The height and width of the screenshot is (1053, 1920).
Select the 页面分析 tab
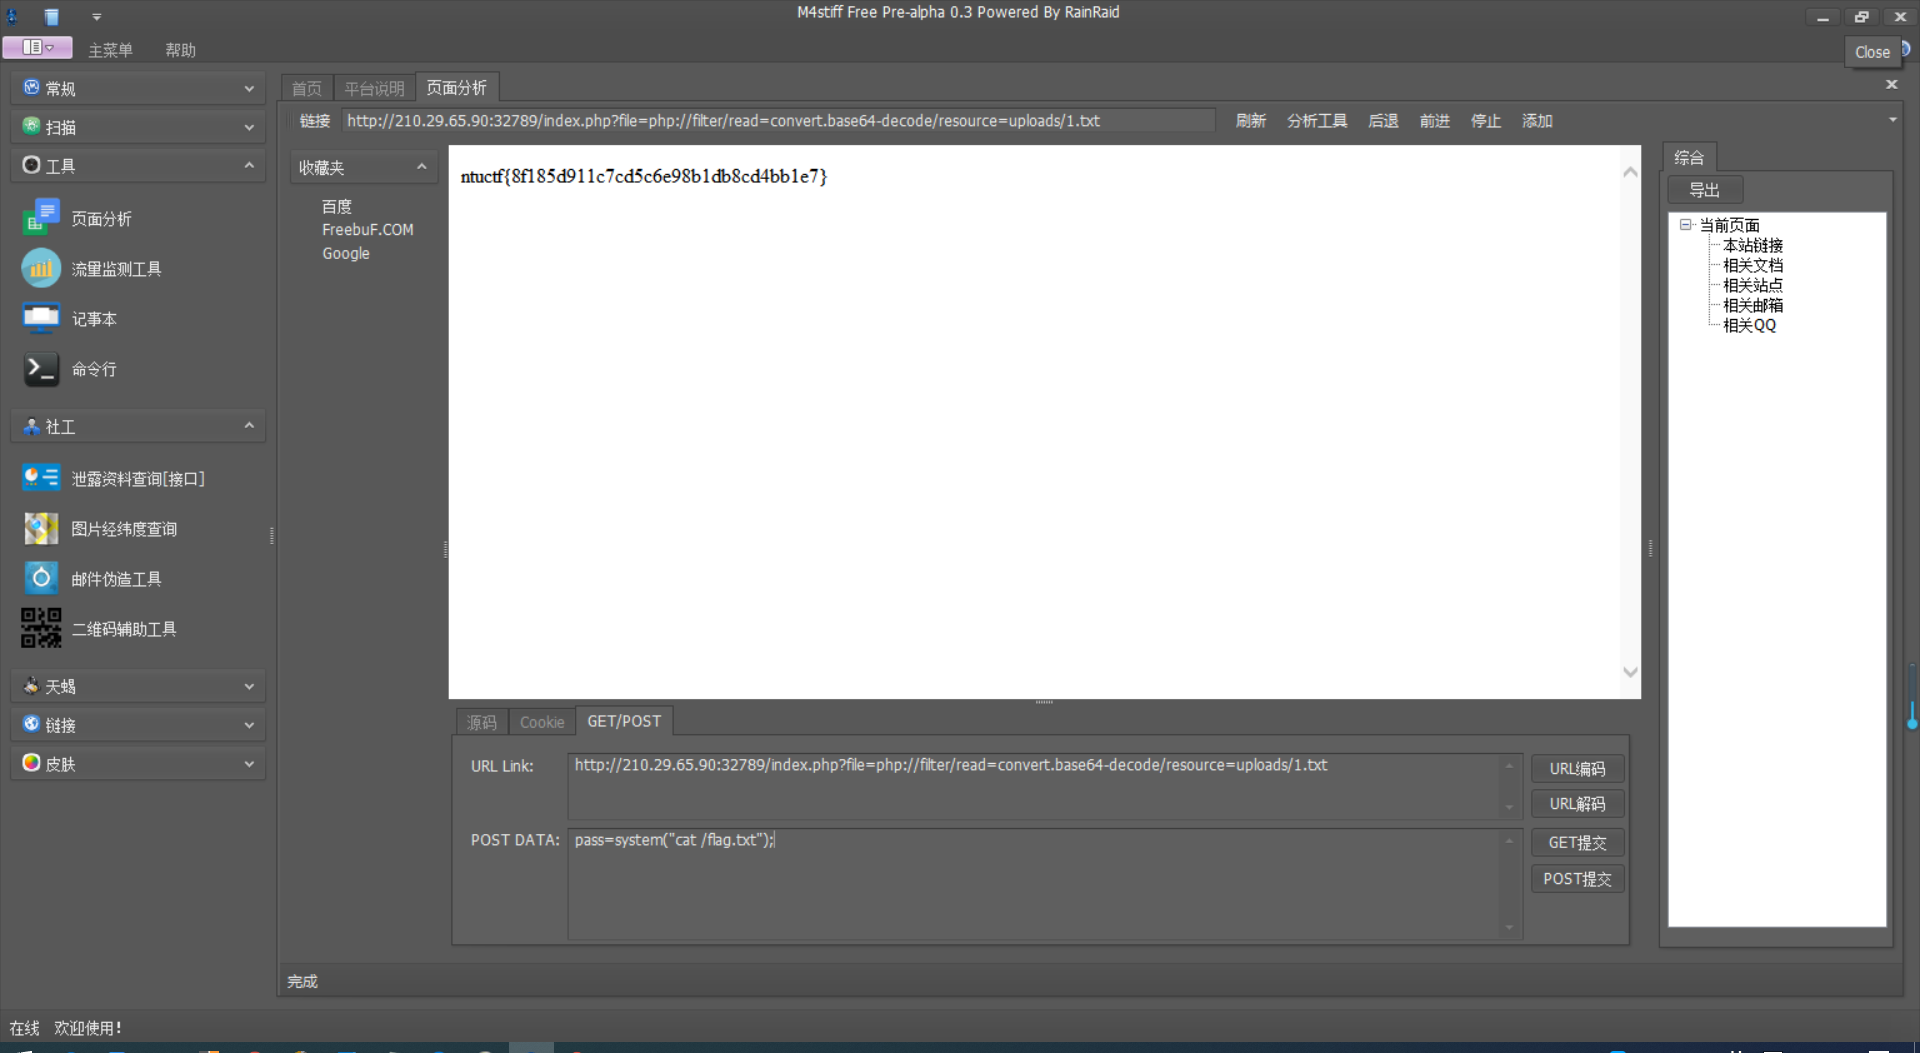[456, 87]
